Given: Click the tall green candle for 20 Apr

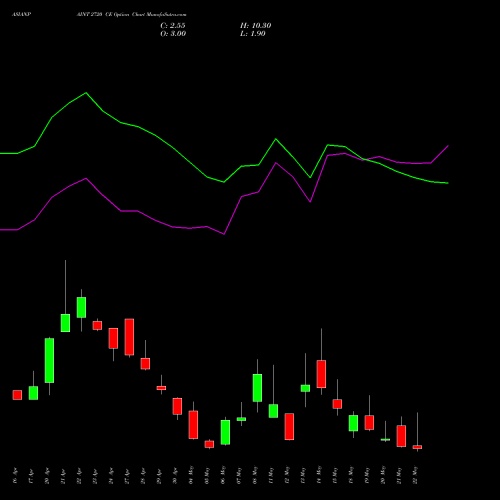Looking at the screenshot, I should point(49,360).
